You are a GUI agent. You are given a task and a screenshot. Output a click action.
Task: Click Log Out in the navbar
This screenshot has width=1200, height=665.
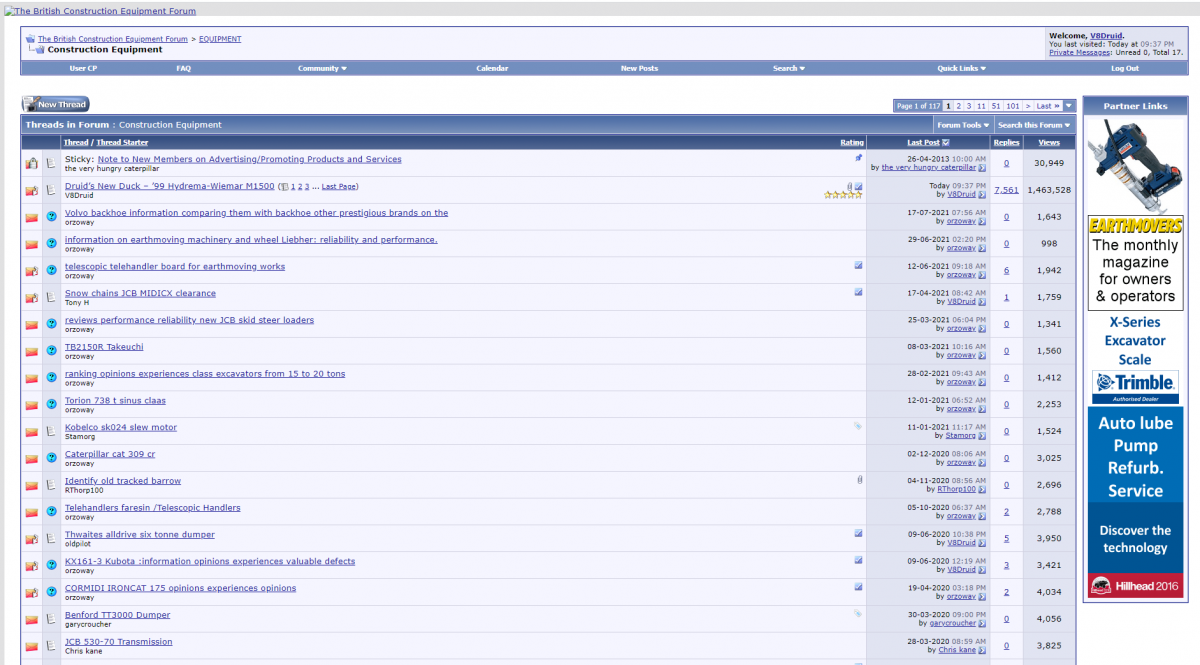click(x=1125, y=68)
